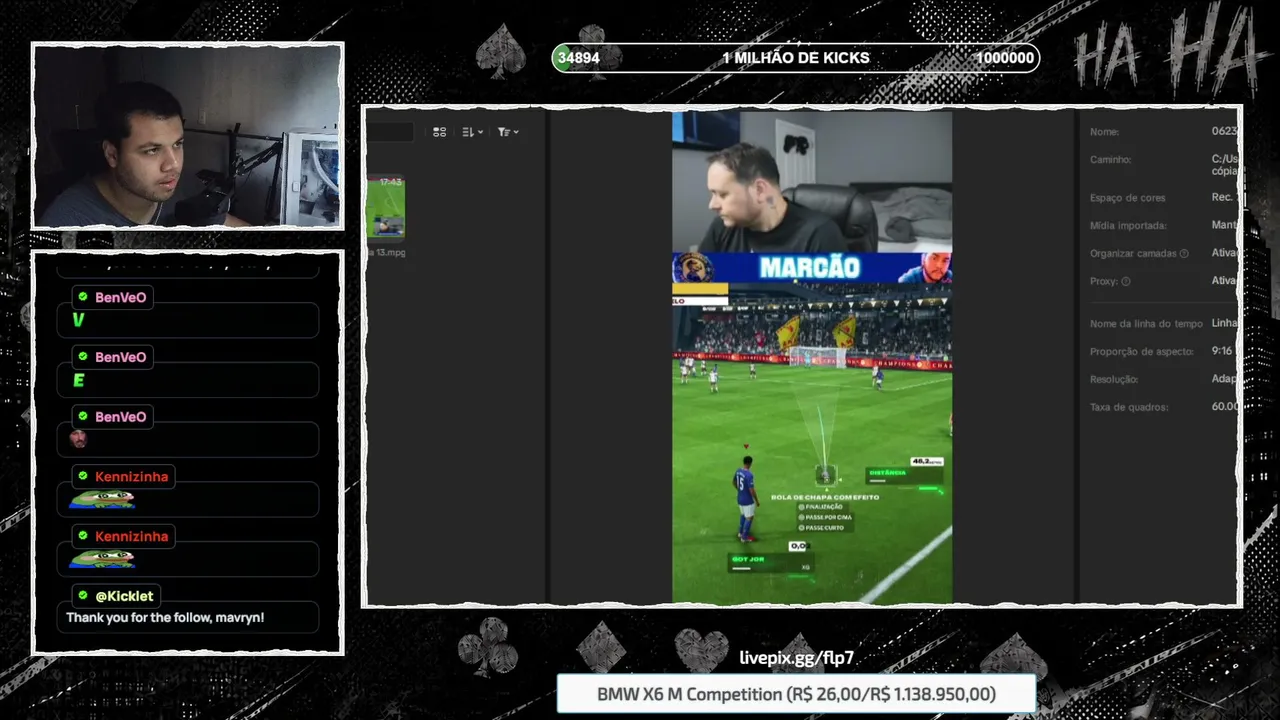Click the Mídia importada label
The height and width of the screenshot is (720, 1280).
coord(1128,226)
